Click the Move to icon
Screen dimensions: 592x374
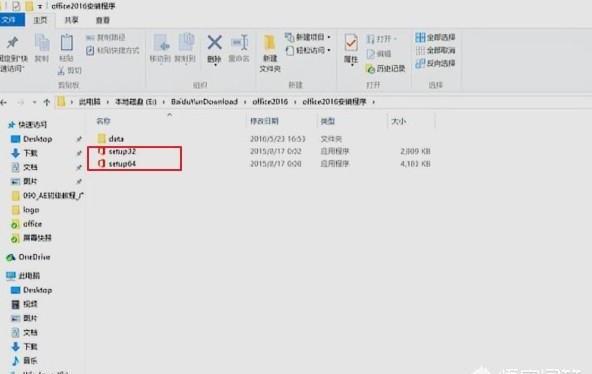point(161,42)
